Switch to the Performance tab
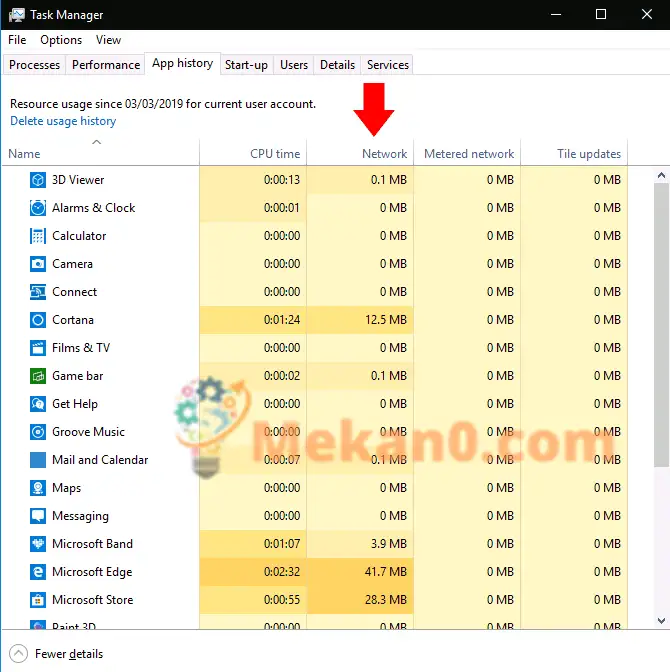Image resolution: width=670 pixels, height=672 pixels. tap(106, 65)
